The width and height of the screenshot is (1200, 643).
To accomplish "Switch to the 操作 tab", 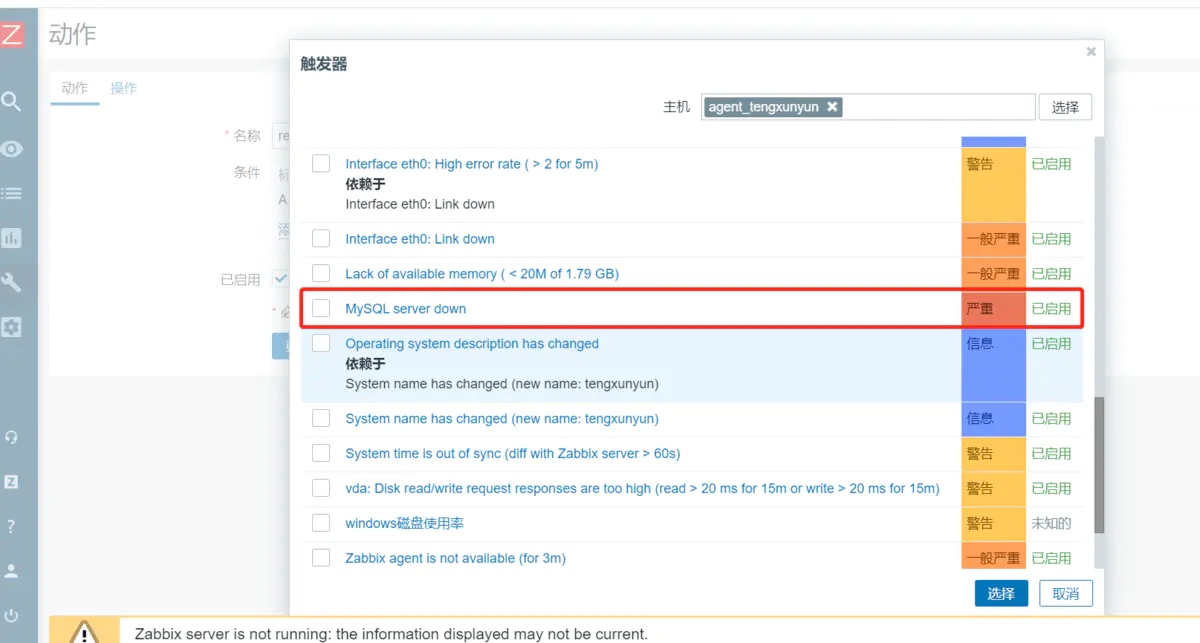I will pos(124,88).
